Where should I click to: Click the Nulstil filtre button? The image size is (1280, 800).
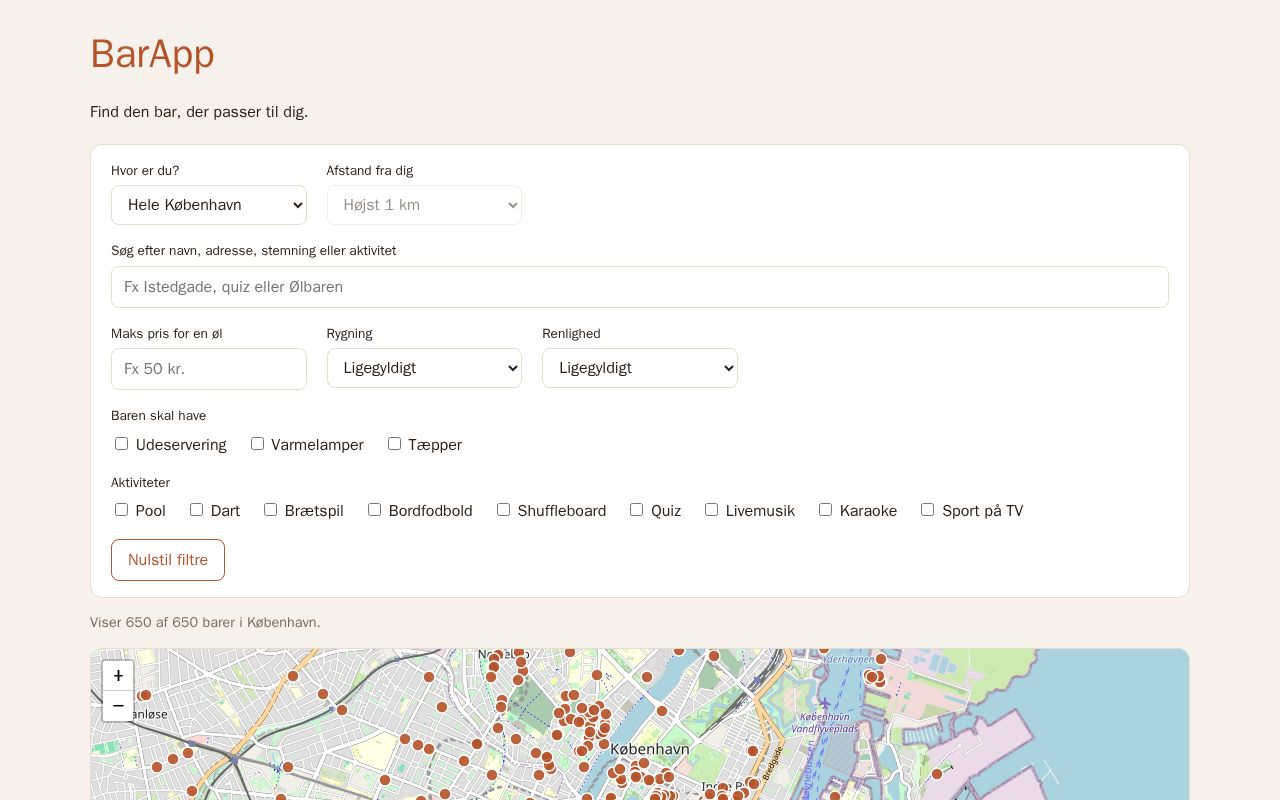pyautogui.click(x=168, y=560)
